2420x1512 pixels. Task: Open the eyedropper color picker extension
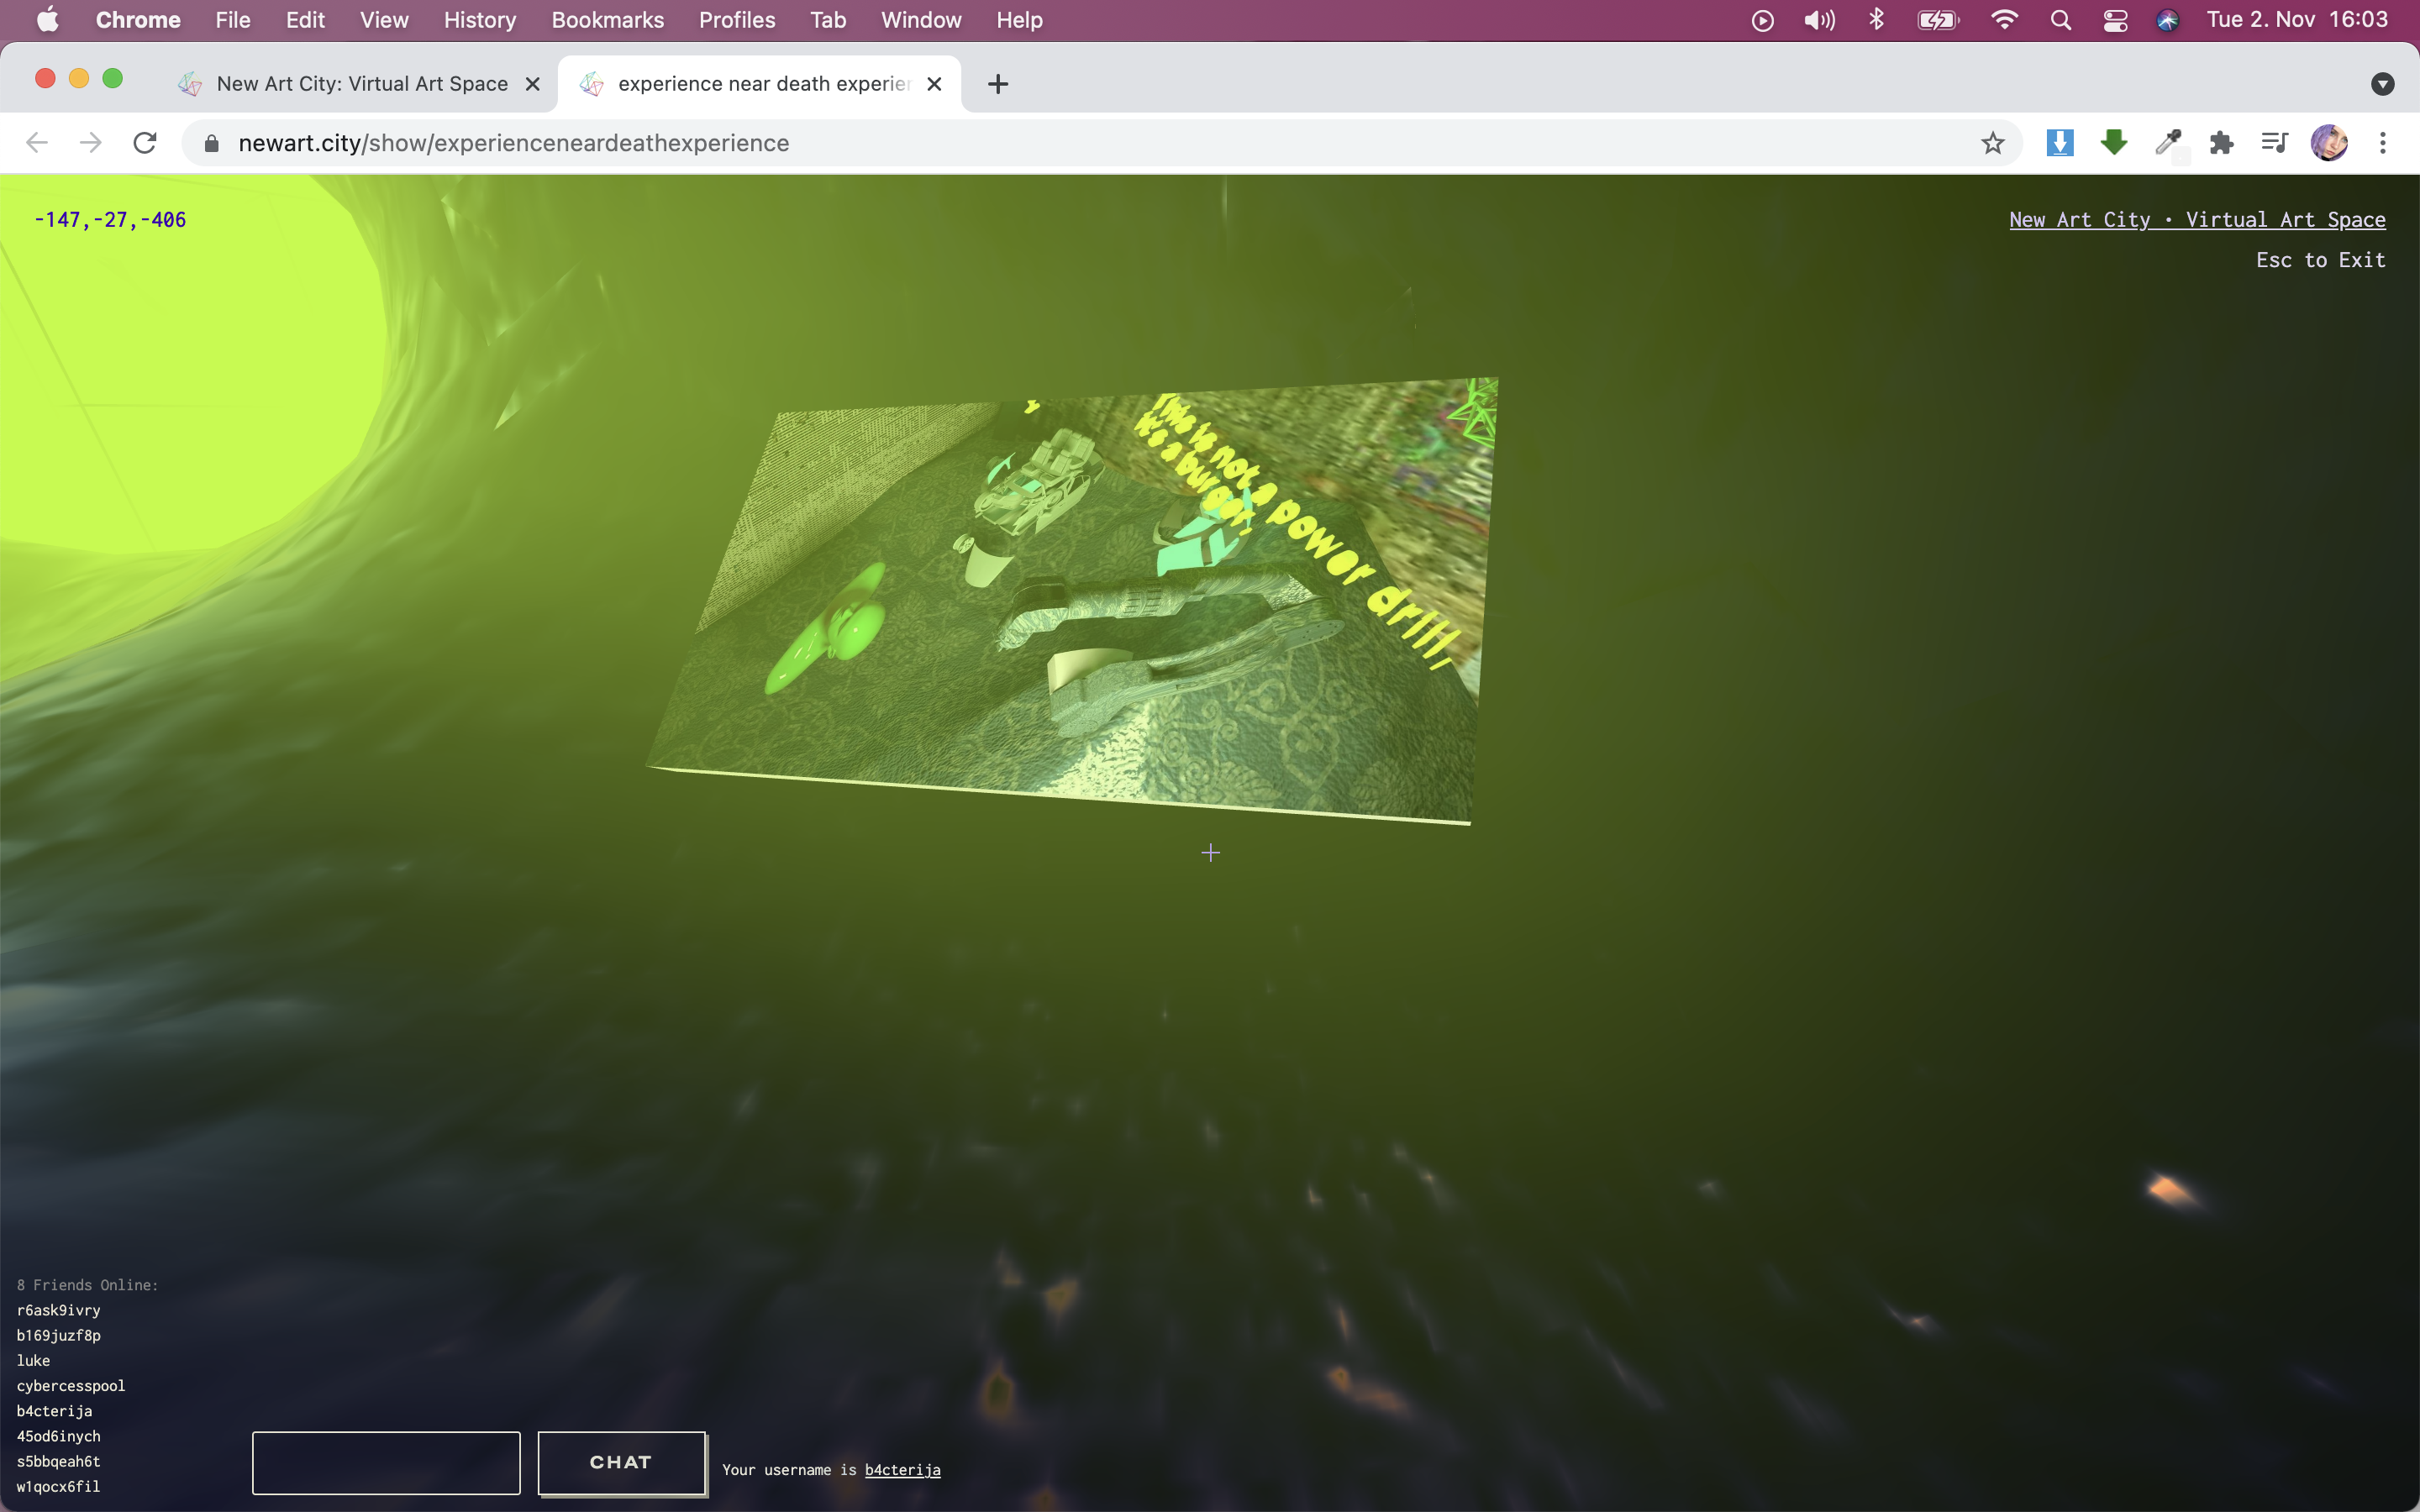[x=2168, y=143]
